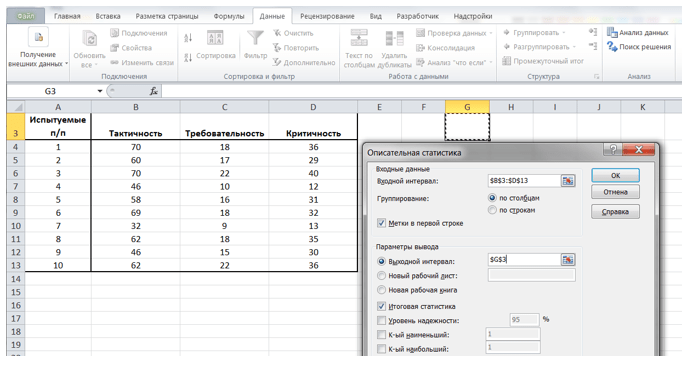Screen dimensions: 689x367
Task: Select по столбцам grouping
Action: click(x=492, y=198)
